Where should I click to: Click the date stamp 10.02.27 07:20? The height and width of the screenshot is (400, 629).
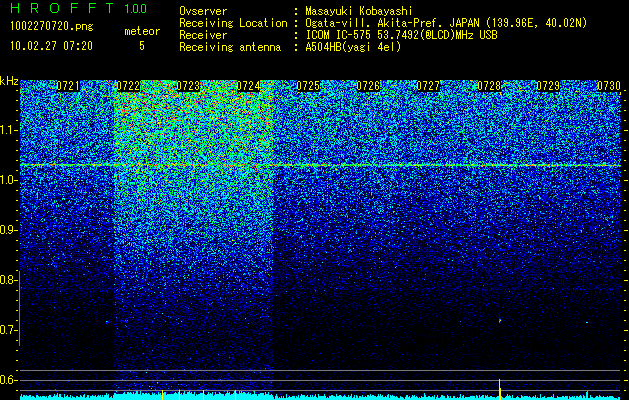tap(52, 46)
